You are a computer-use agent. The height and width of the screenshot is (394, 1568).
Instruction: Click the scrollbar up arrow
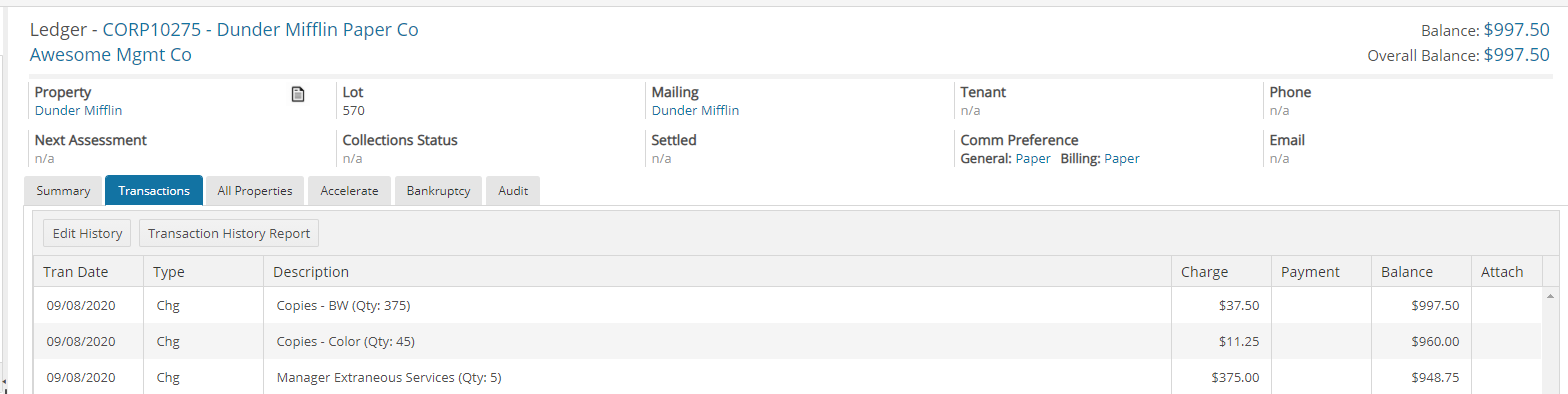click(x=1550, y=297)
